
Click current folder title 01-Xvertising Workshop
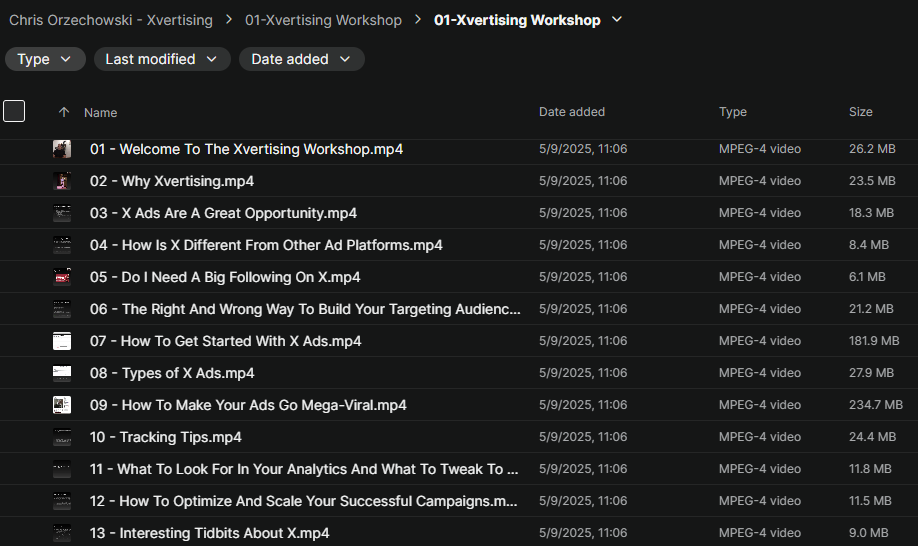pyautogui.click(x=517, y=20)
